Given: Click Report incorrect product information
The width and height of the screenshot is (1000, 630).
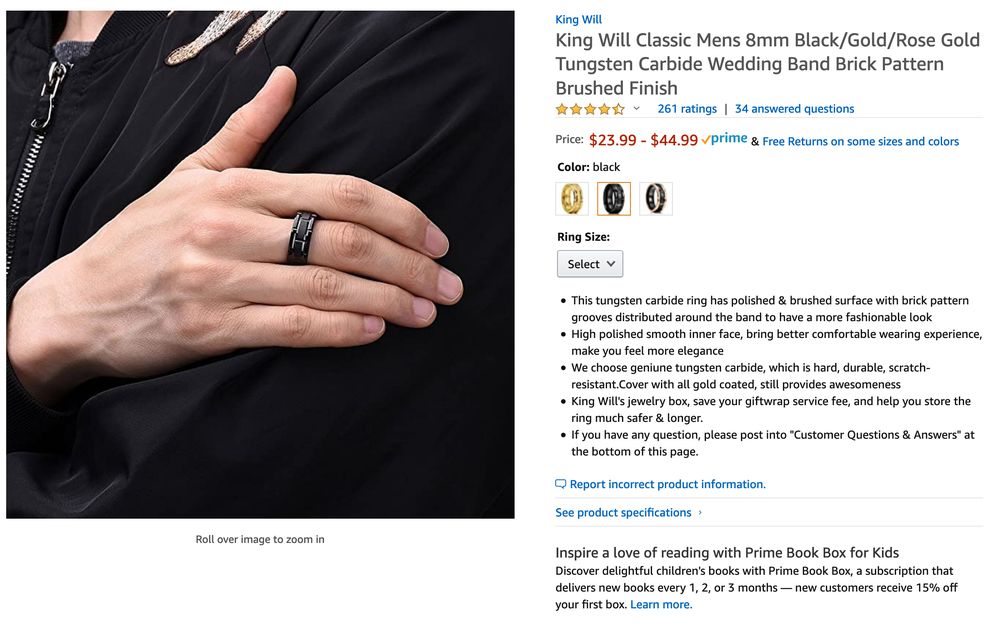Looking at the screenshot, I should tap(667, 484).
